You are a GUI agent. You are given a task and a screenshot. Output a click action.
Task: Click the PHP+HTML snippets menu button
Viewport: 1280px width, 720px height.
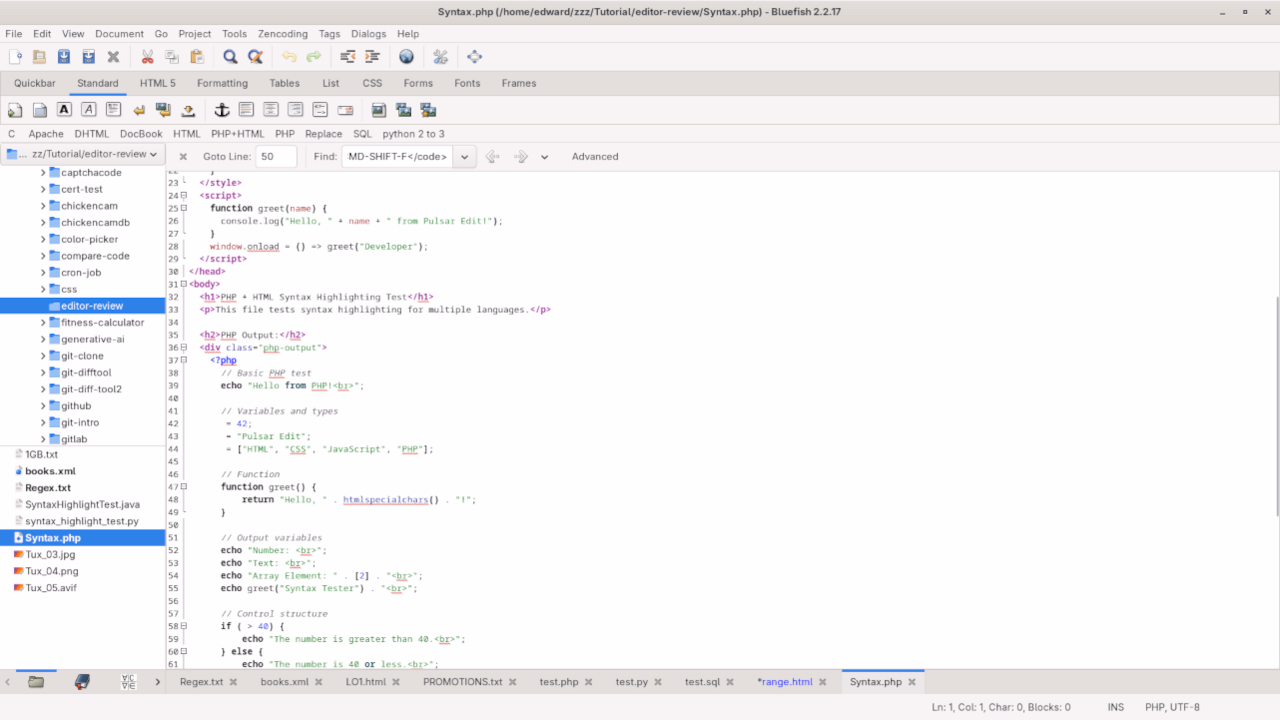pos(238,134)
